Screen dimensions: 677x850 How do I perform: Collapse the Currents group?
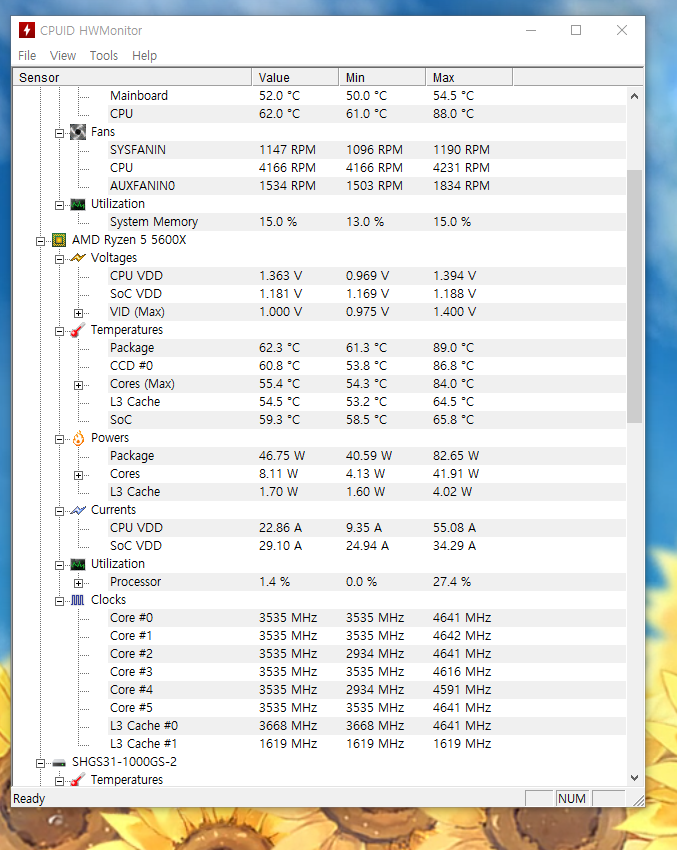click(x=60, y=511)
